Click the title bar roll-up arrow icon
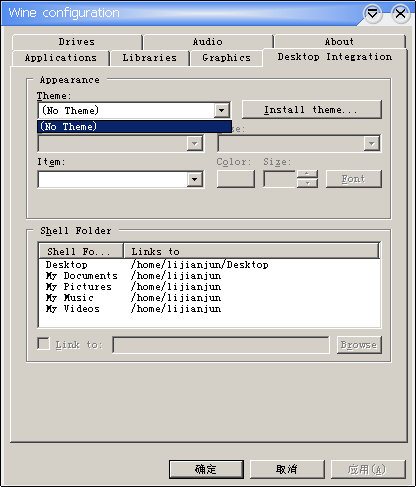The width and height of the screenshot is (416, 487). (373, 14)
